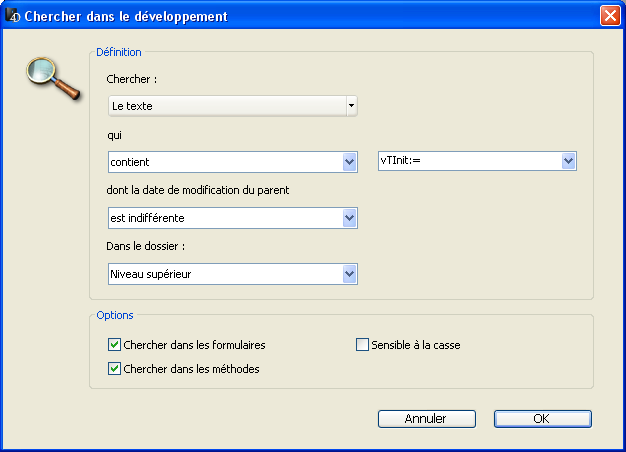Expand the 'est indifférente' date dropdown
This screenshot has width=626, height=452.
click(x=349, y=218)
